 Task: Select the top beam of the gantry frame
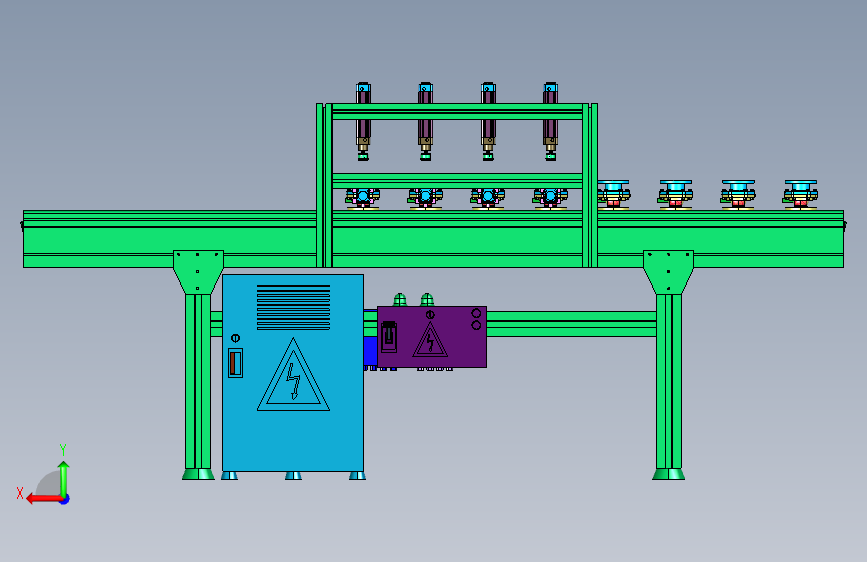click(457, 111)
